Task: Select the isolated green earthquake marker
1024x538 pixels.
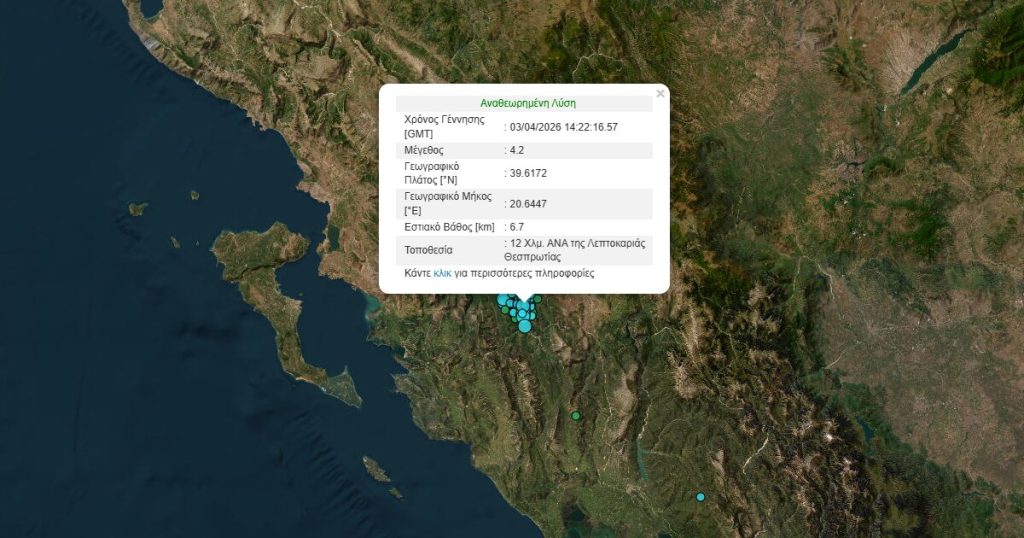Action: tap(575, 415)
